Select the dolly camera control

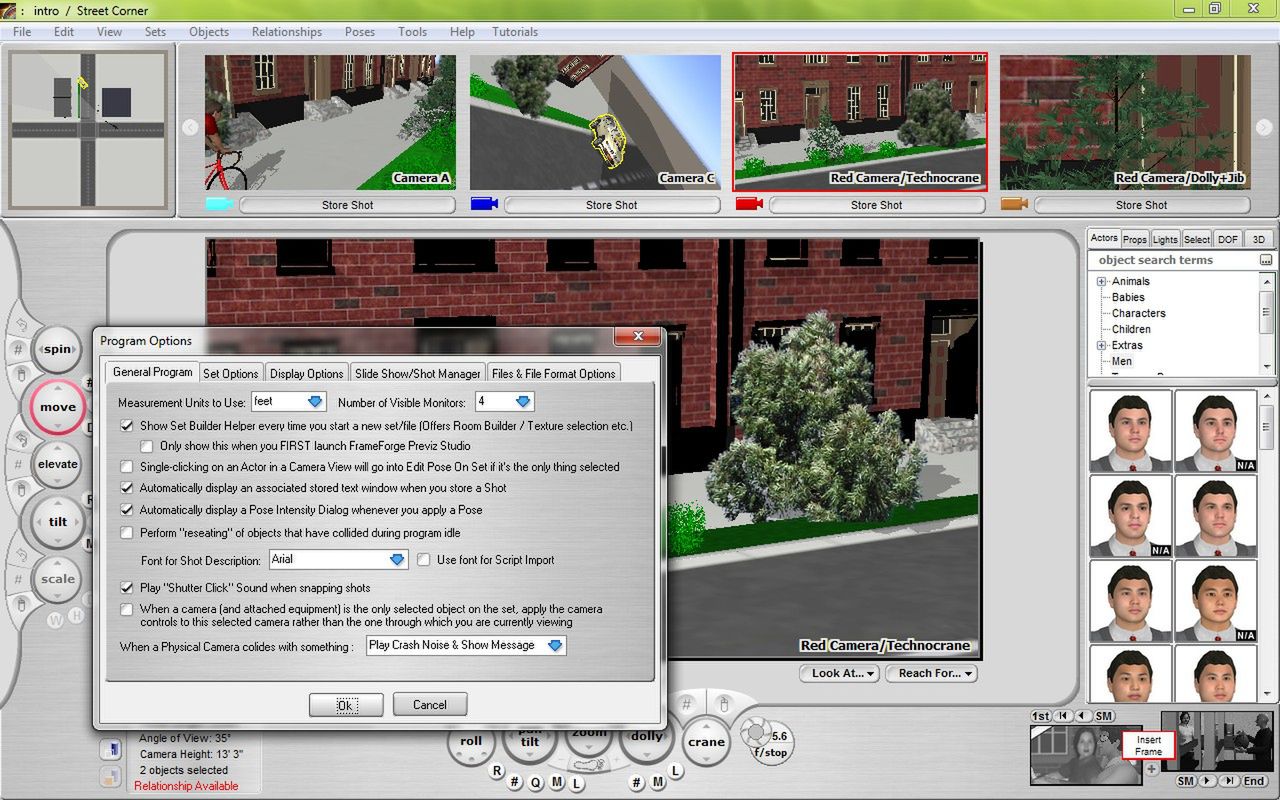click(647, 738)
